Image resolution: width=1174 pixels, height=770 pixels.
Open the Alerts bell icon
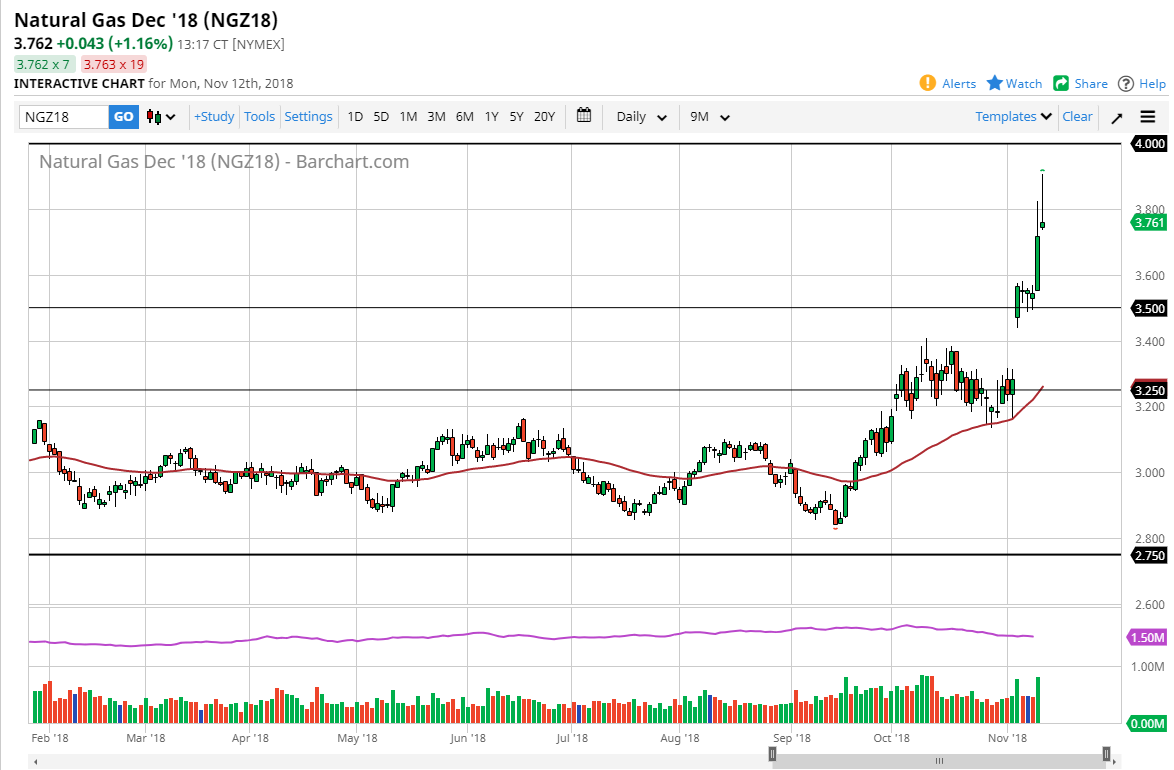tap(928, 83)
